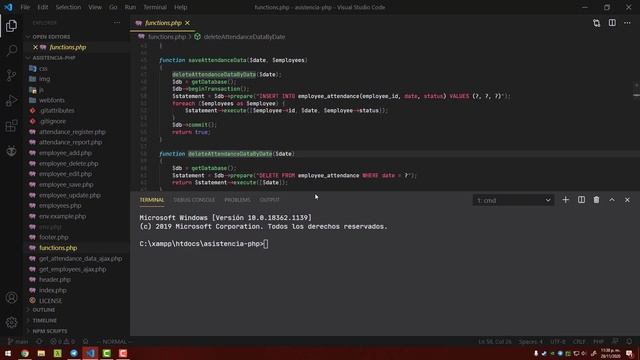The height and width of the screenshot is (360, 640).
Task: Open the Edit menu
Action: pyautogui.click(x=42, y=7)
